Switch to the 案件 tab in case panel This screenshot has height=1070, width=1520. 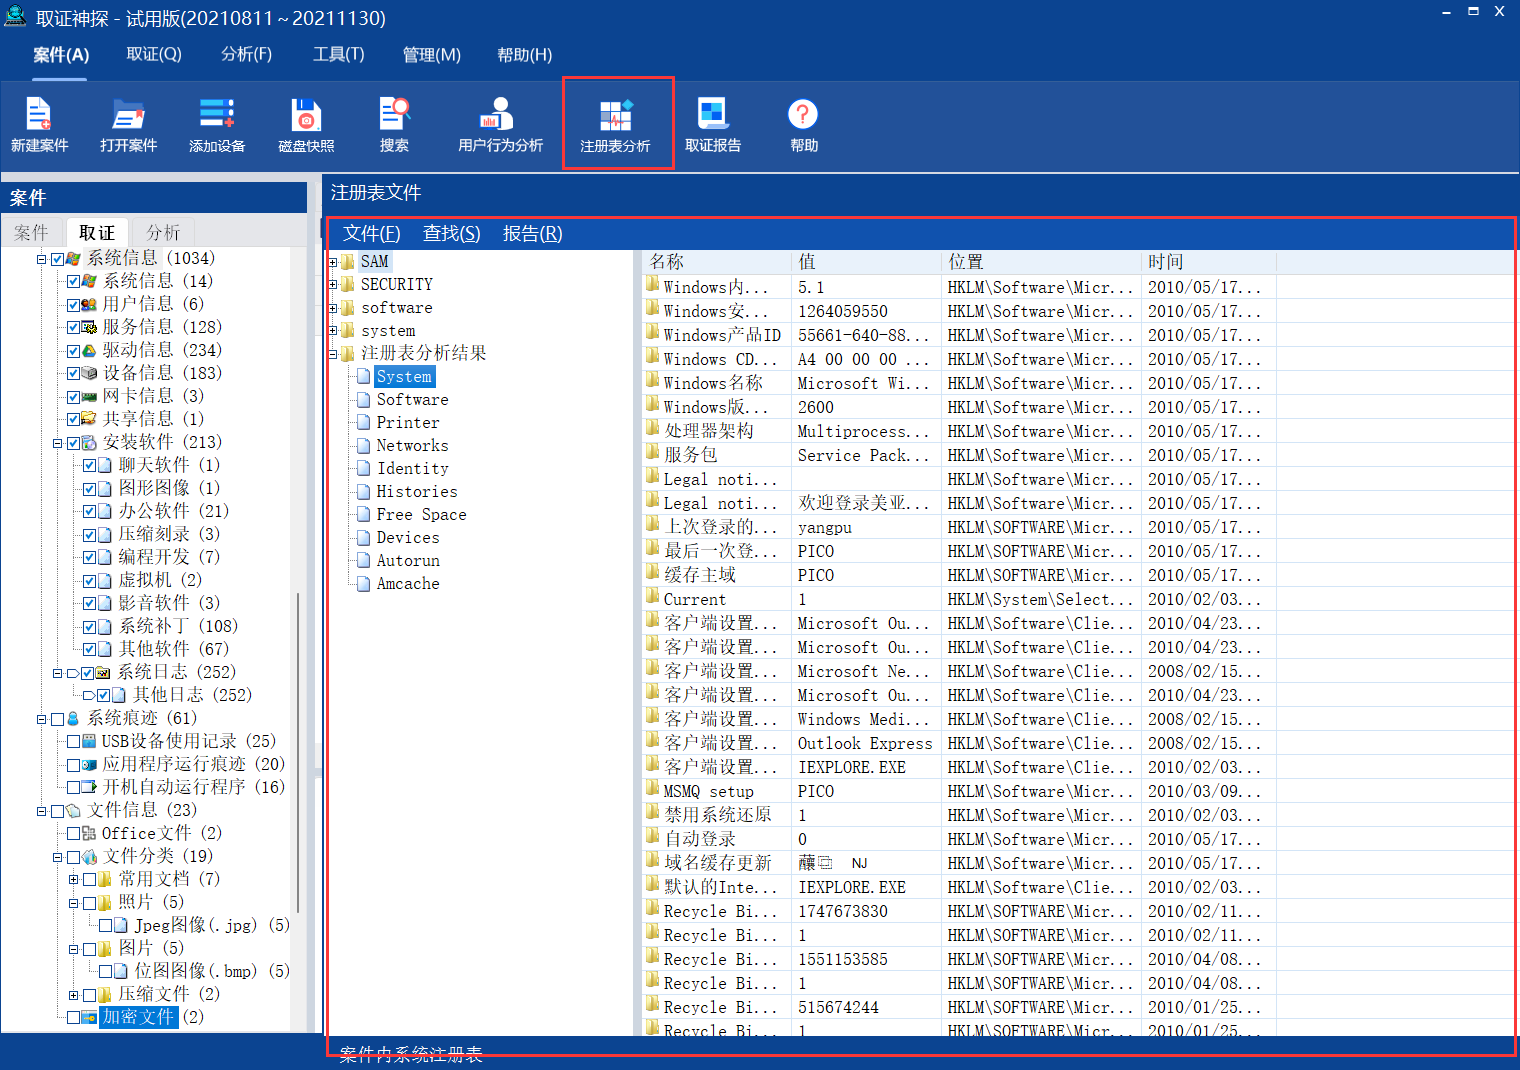tap(31, 232)
